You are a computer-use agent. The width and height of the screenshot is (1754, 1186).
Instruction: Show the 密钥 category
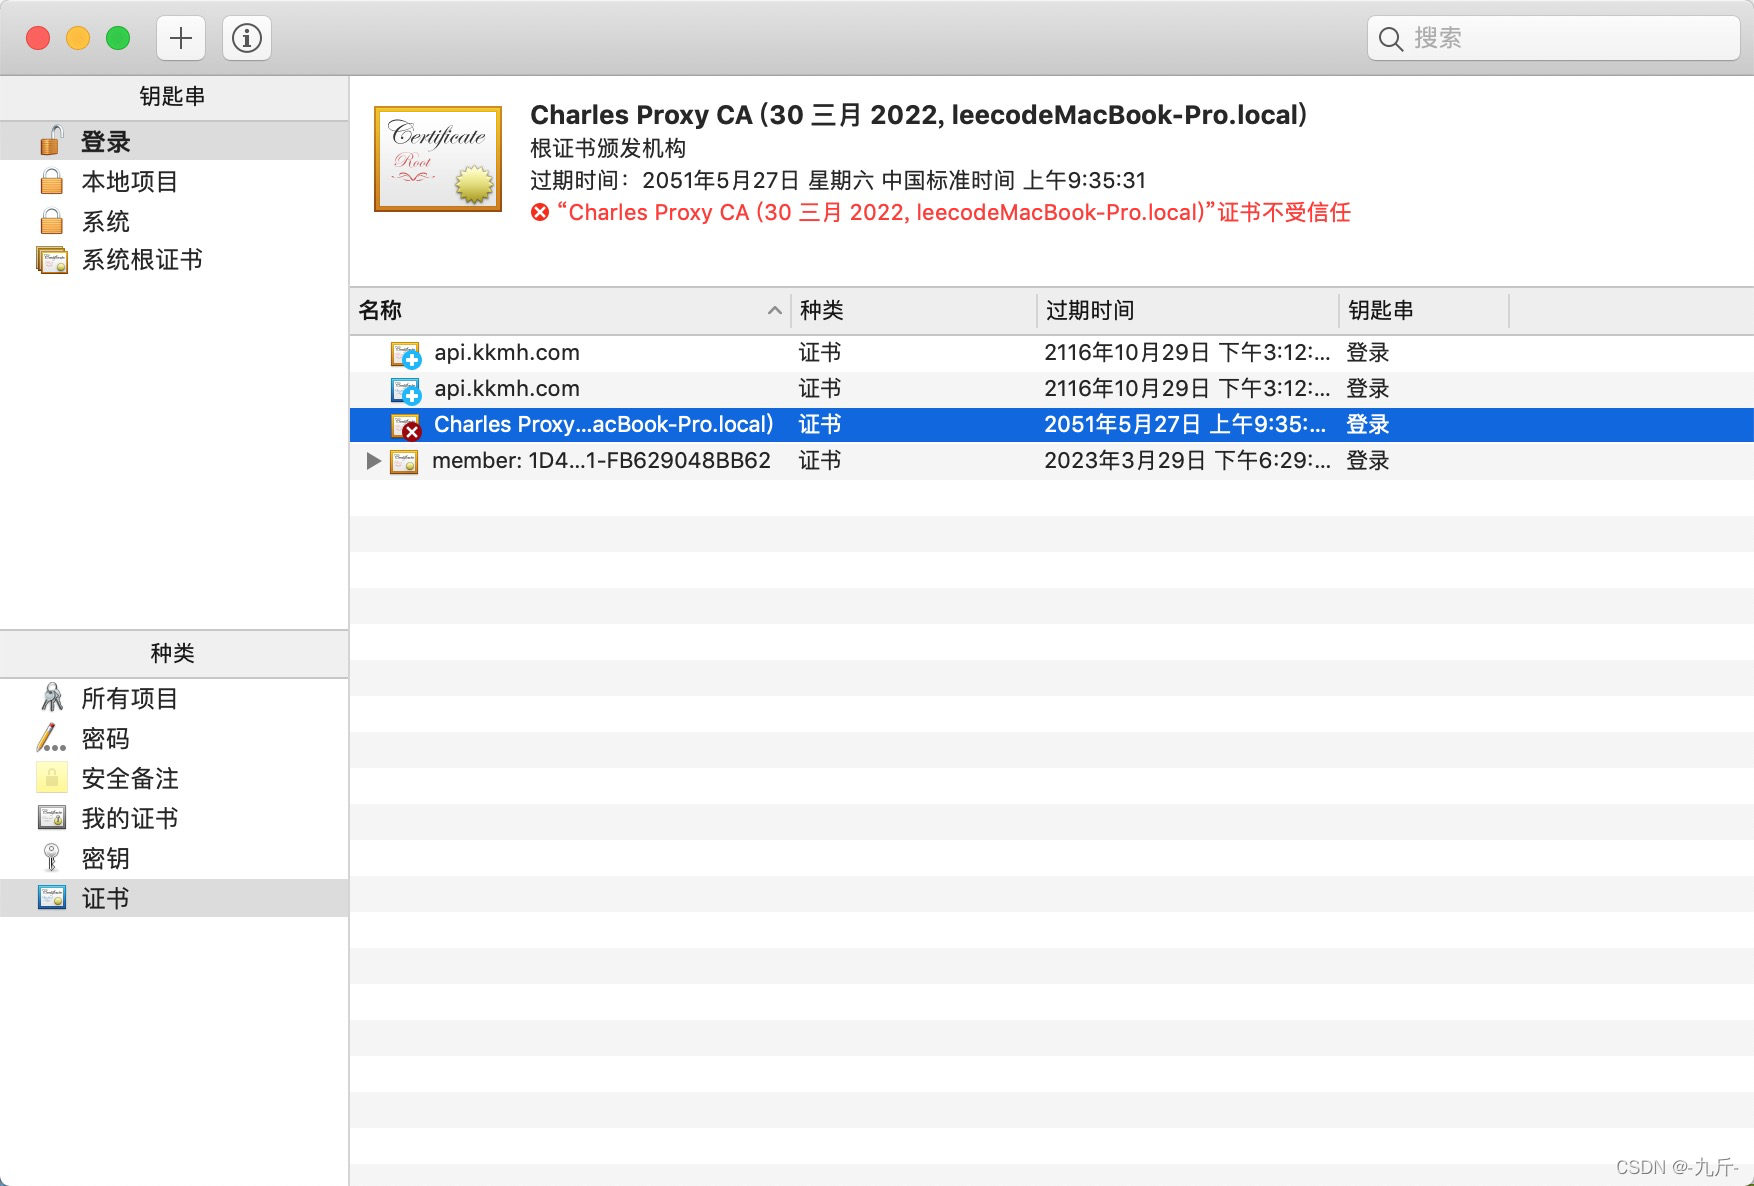pos(174,858)
